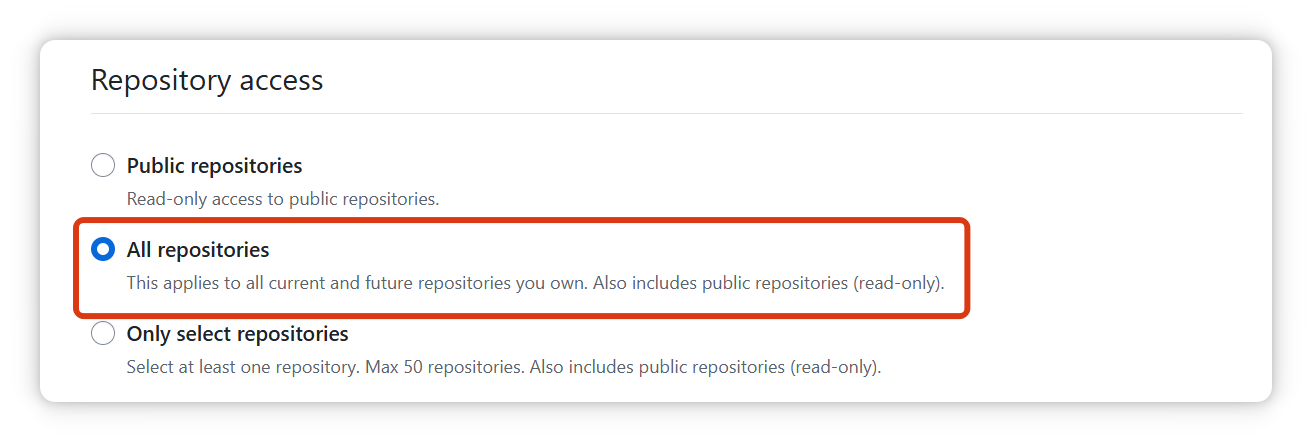Click the "All repositories" bold label text
This screenshot has width=1312, height=442.
point(198,249)
